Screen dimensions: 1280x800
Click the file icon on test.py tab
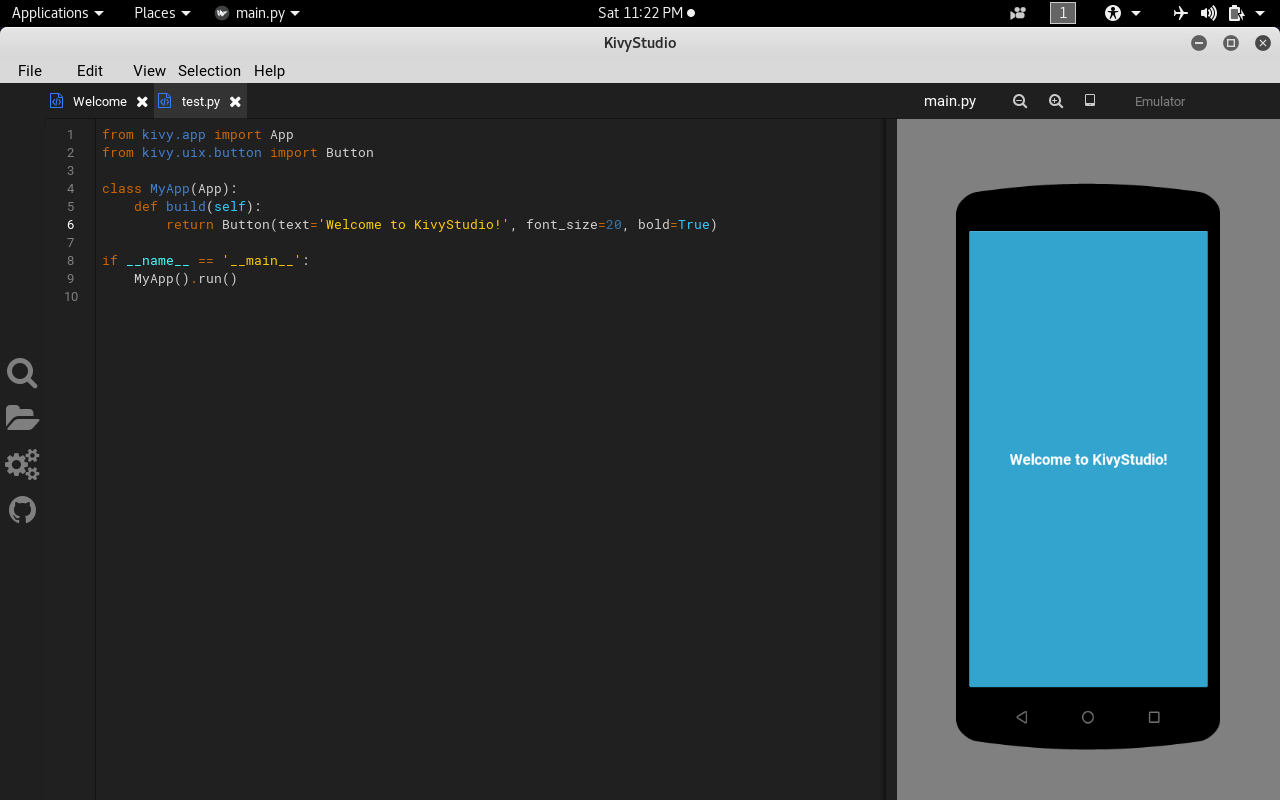(x=165, y=101)
